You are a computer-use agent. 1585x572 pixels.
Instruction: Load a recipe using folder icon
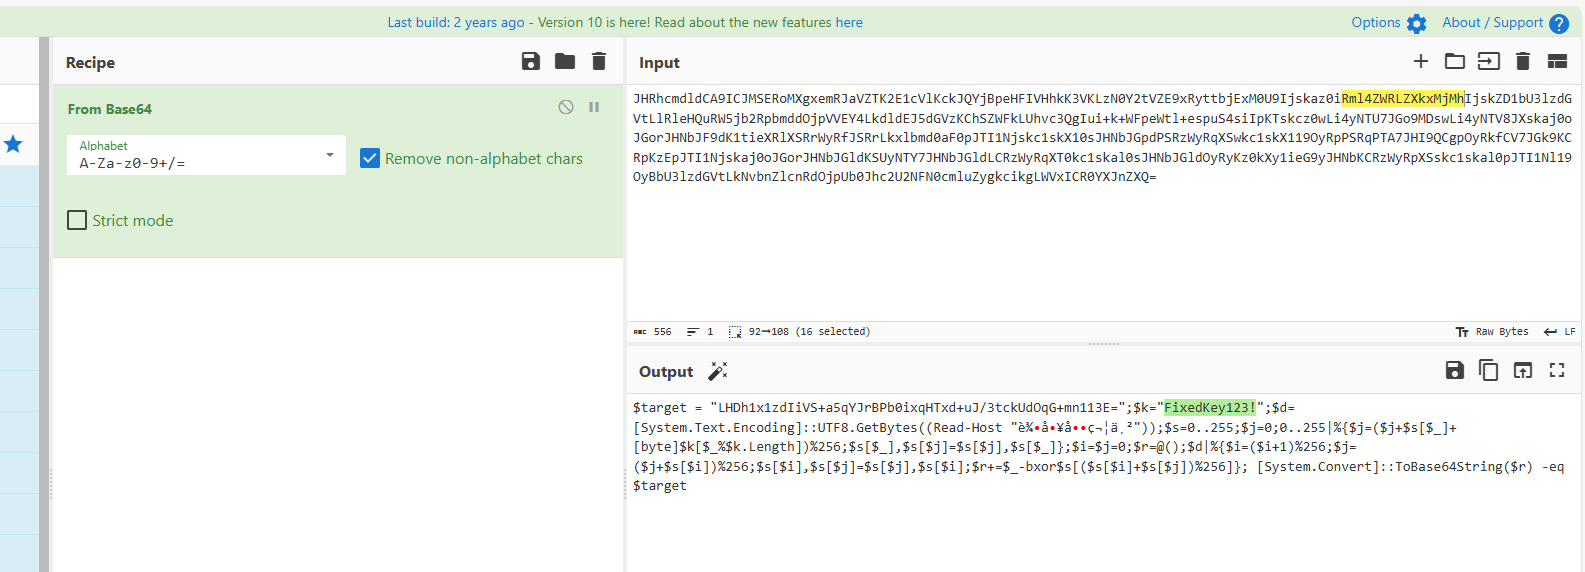tap(565, 62)
